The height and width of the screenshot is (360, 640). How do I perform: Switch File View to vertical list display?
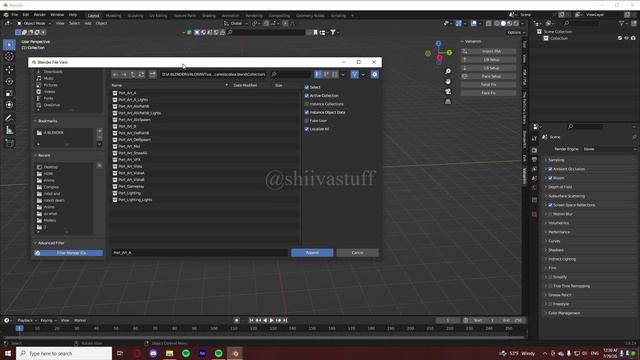[x=318, y=74]
